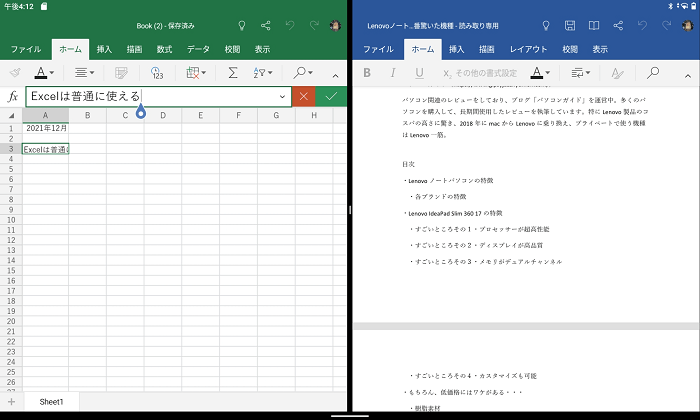Screen dimensions: 700x420
Task: Toggle bold formatting in Word
Action: click(x=367, y=73)
